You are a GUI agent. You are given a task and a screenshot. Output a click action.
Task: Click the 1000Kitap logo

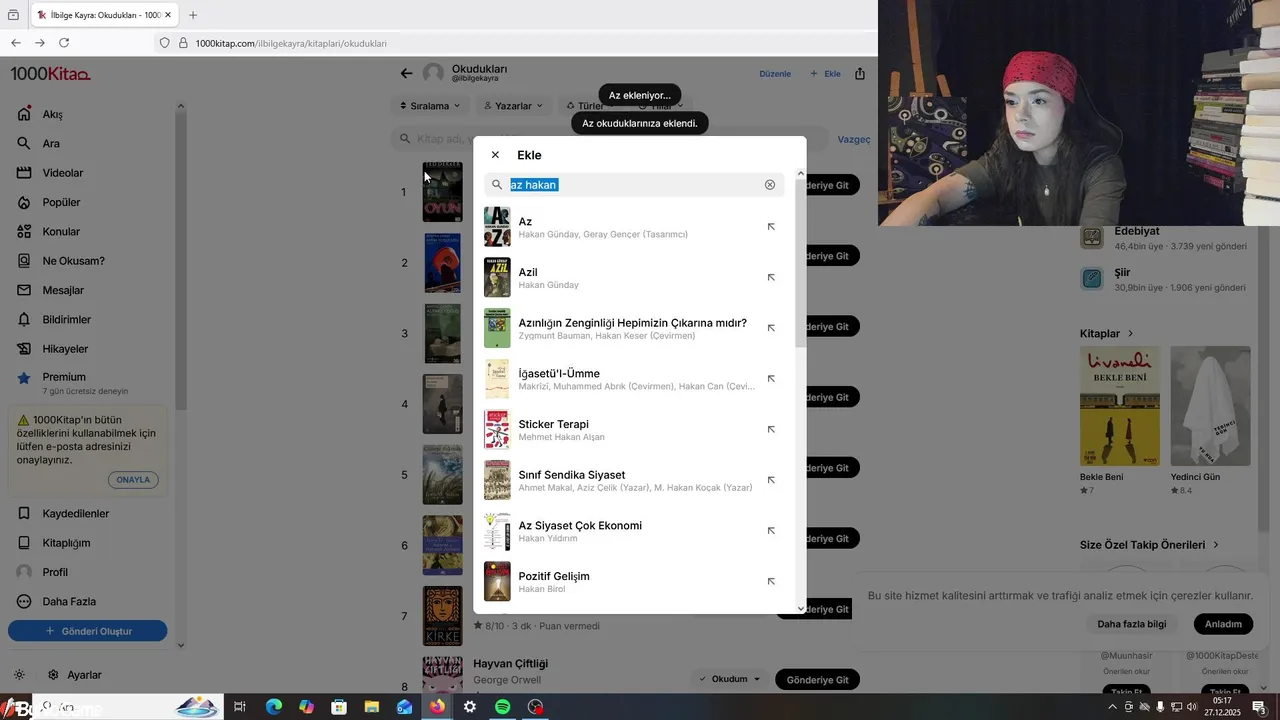pyautogui.click(x=50, y=74)
